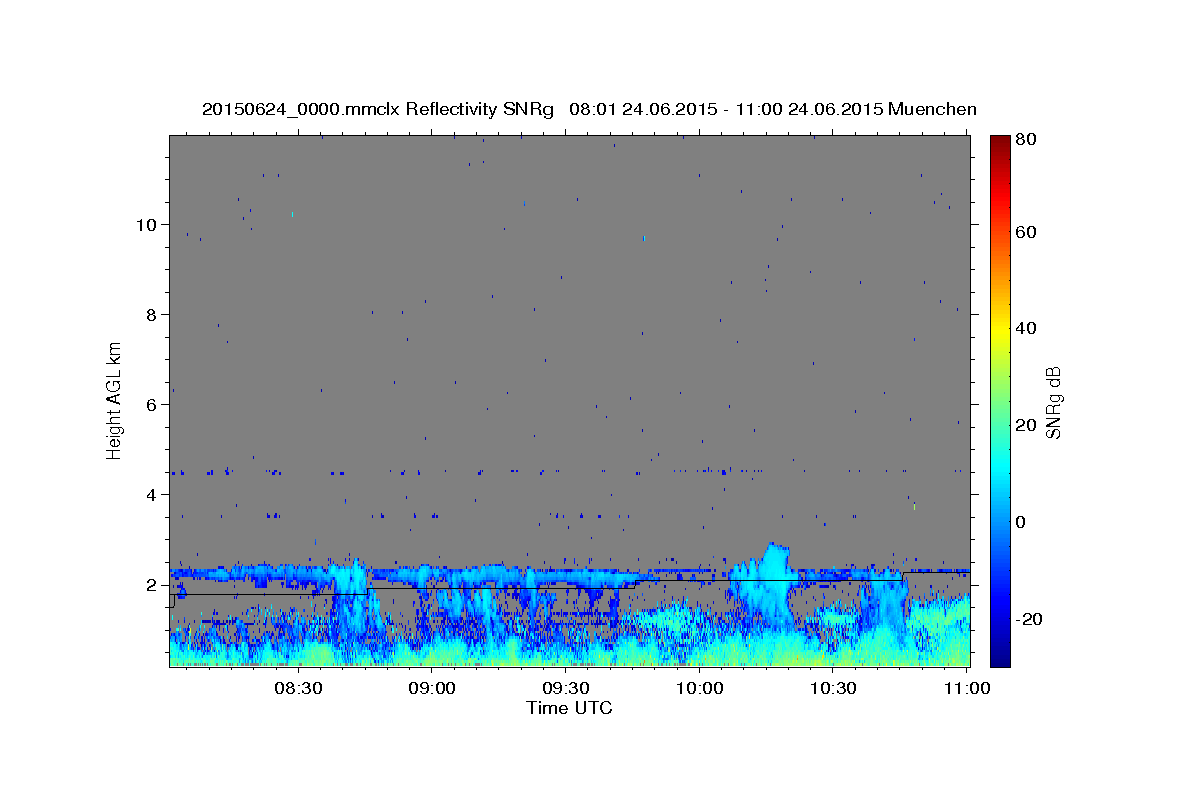Click the colorbar value 0
This screenshot has width=1200, height=800.
pos(1021,522)
